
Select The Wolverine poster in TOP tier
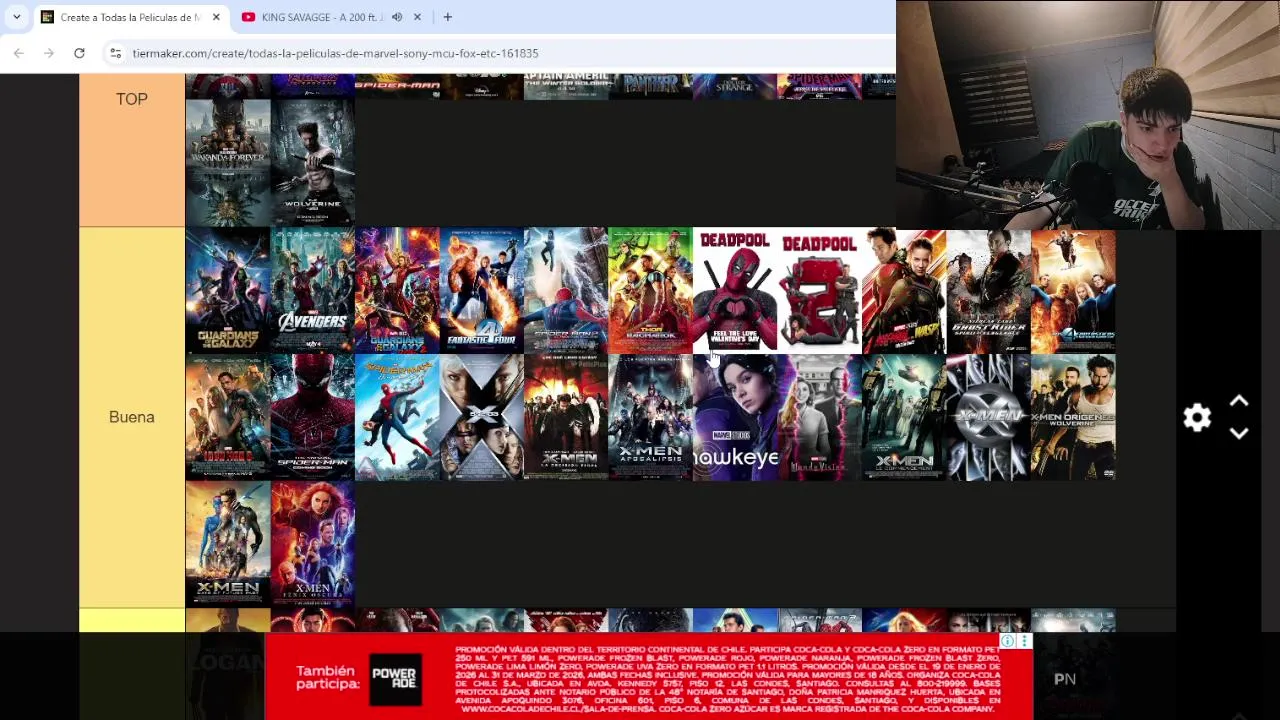(312, 163)
